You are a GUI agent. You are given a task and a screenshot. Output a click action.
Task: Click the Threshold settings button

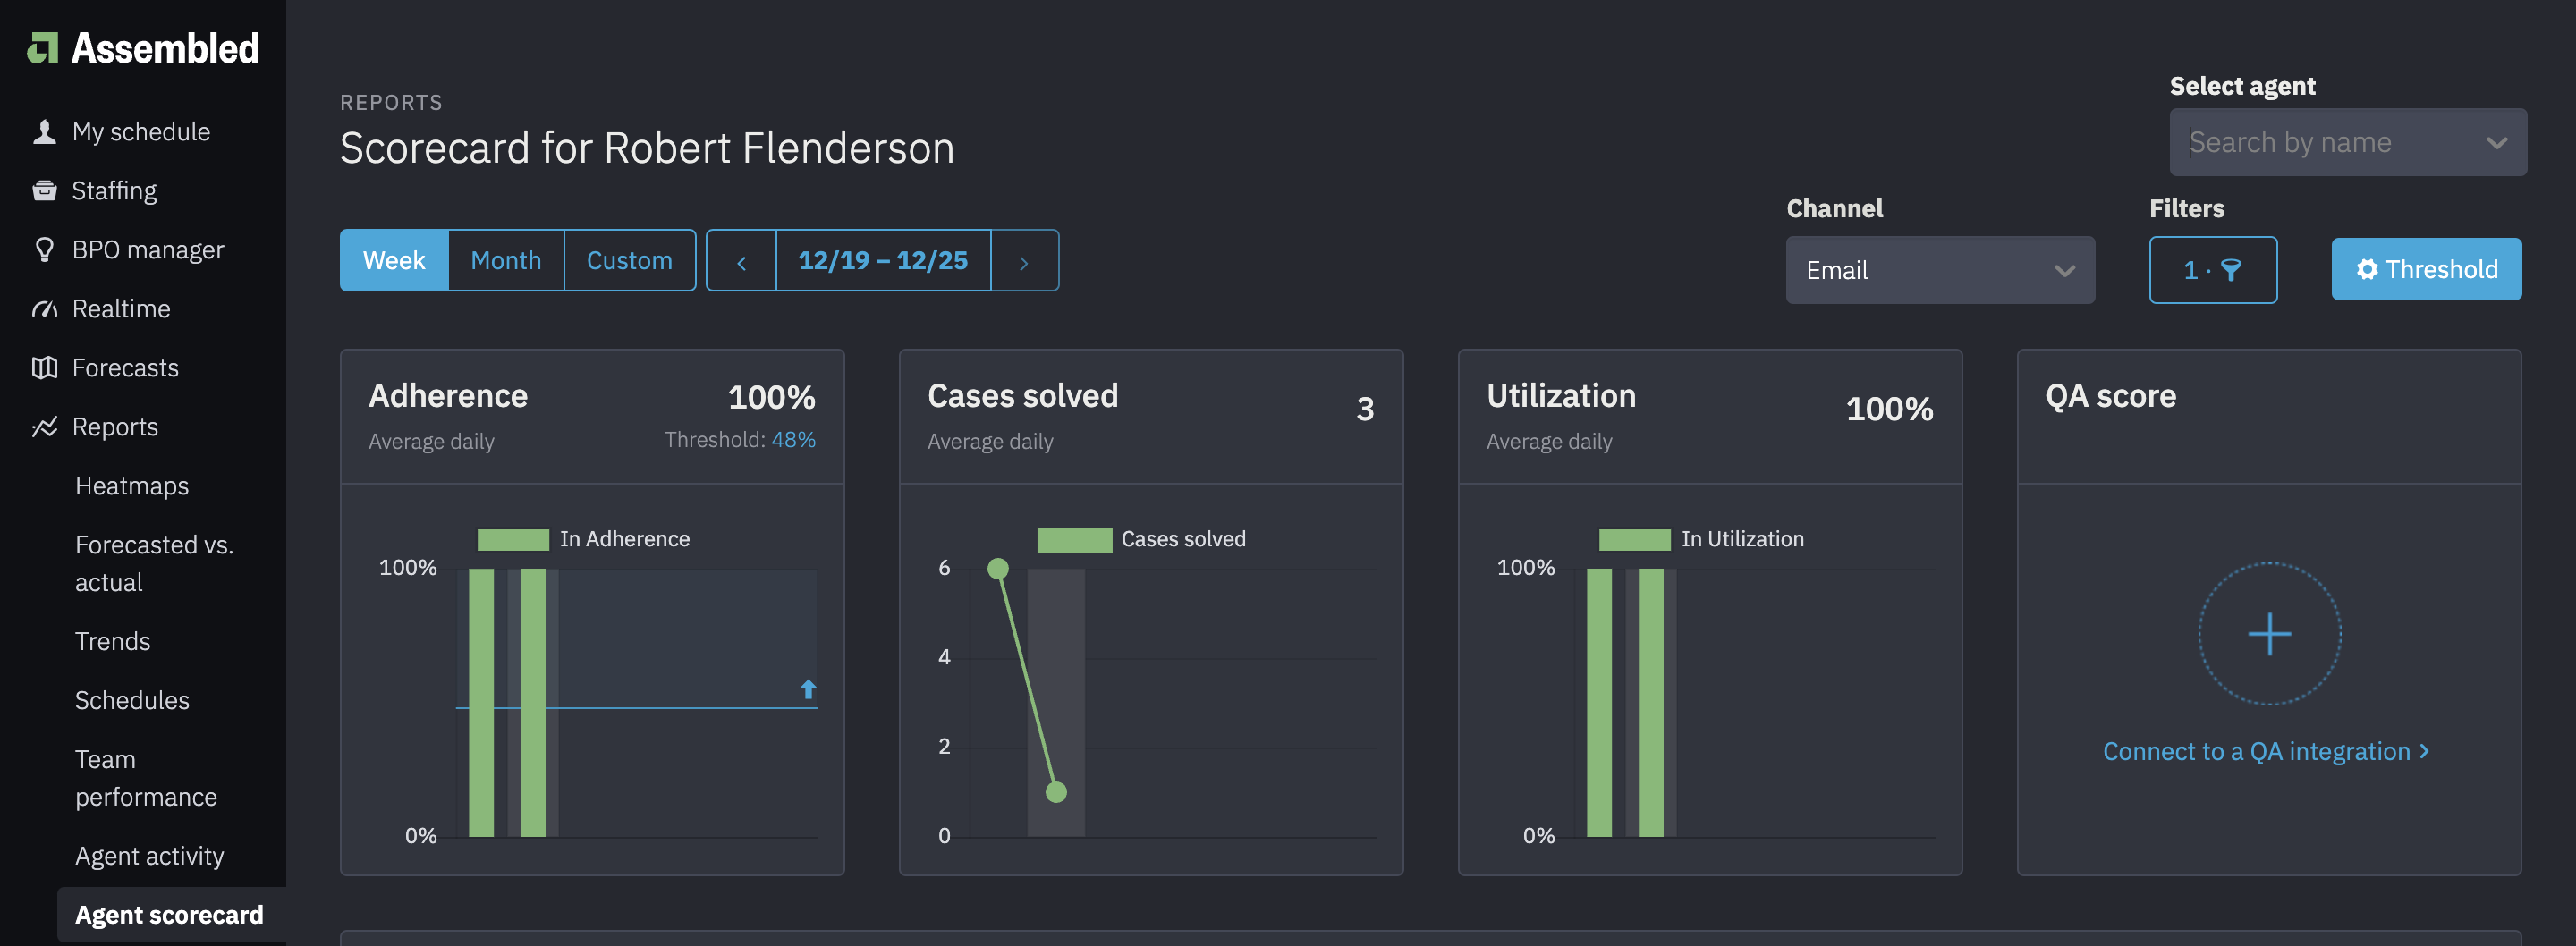pyautogui.click(x=2425, y=269)
